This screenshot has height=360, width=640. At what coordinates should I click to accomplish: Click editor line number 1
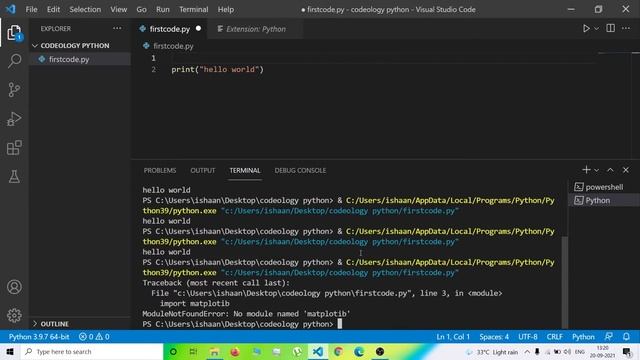(x=153, y=58)
